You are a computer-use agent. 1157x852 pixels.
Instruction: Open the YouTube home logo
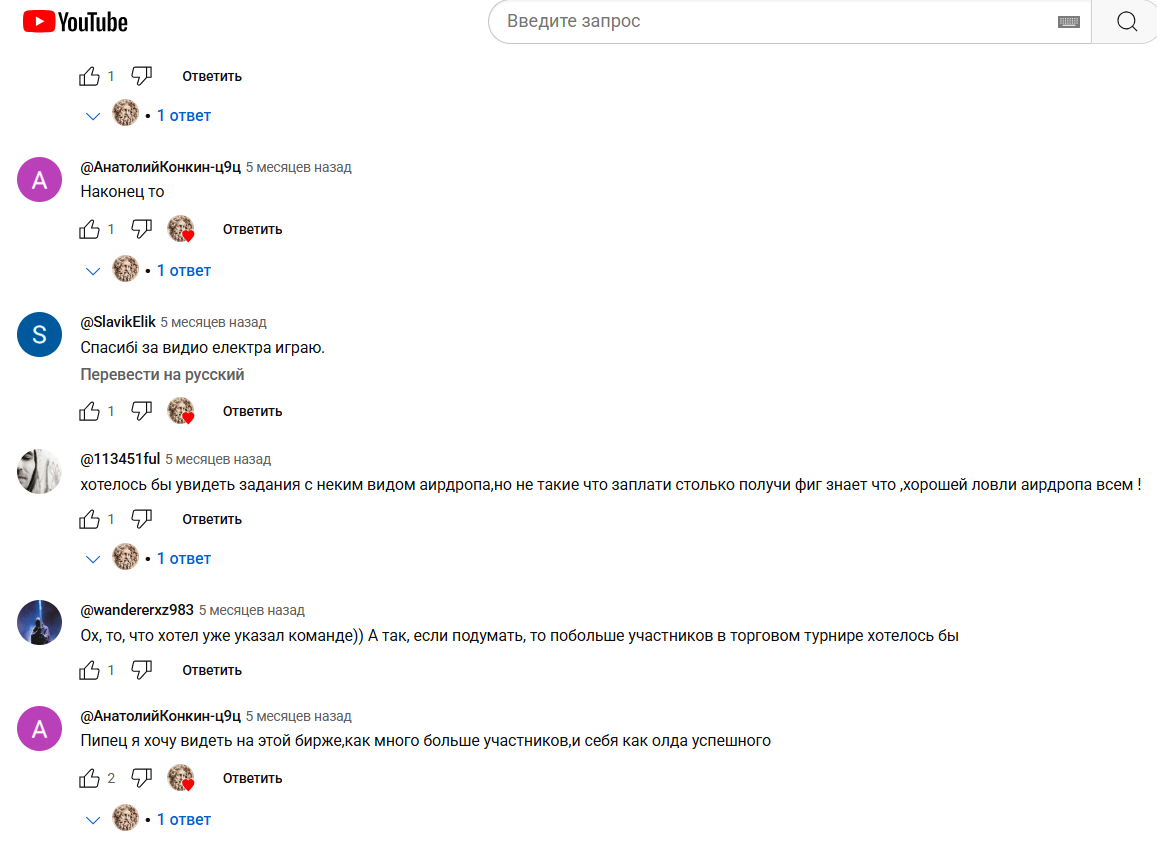[x=75, y=22]
